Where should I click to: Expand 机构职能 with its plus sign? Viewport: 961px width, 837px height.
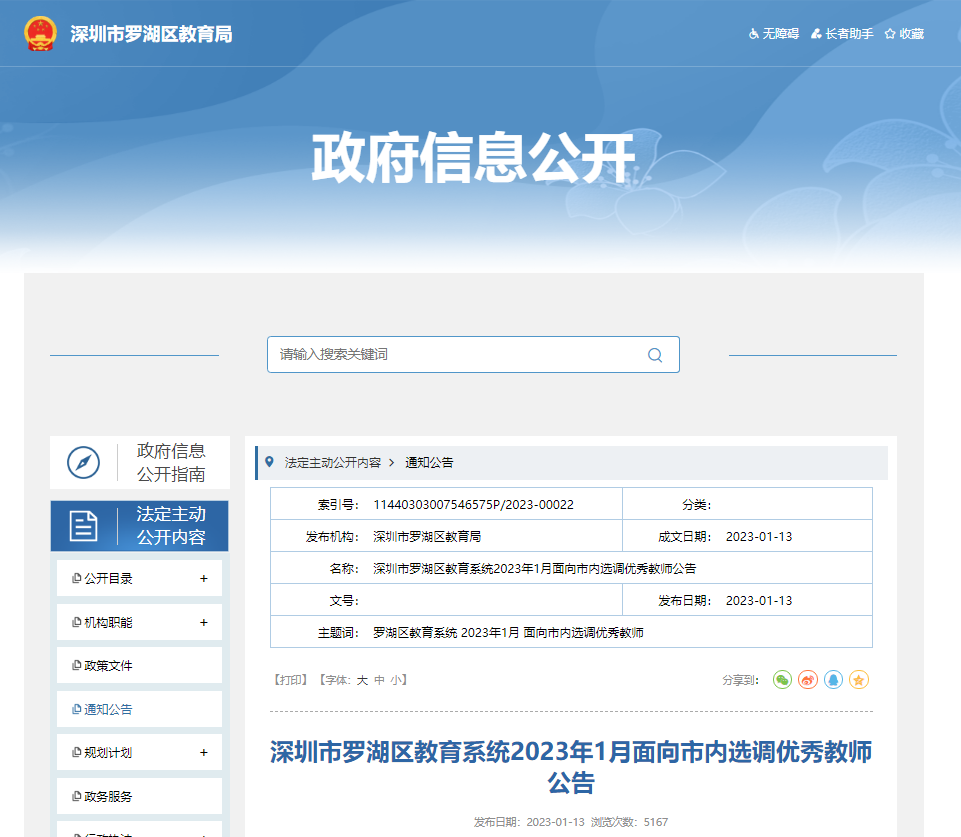(x=203, y=623)
